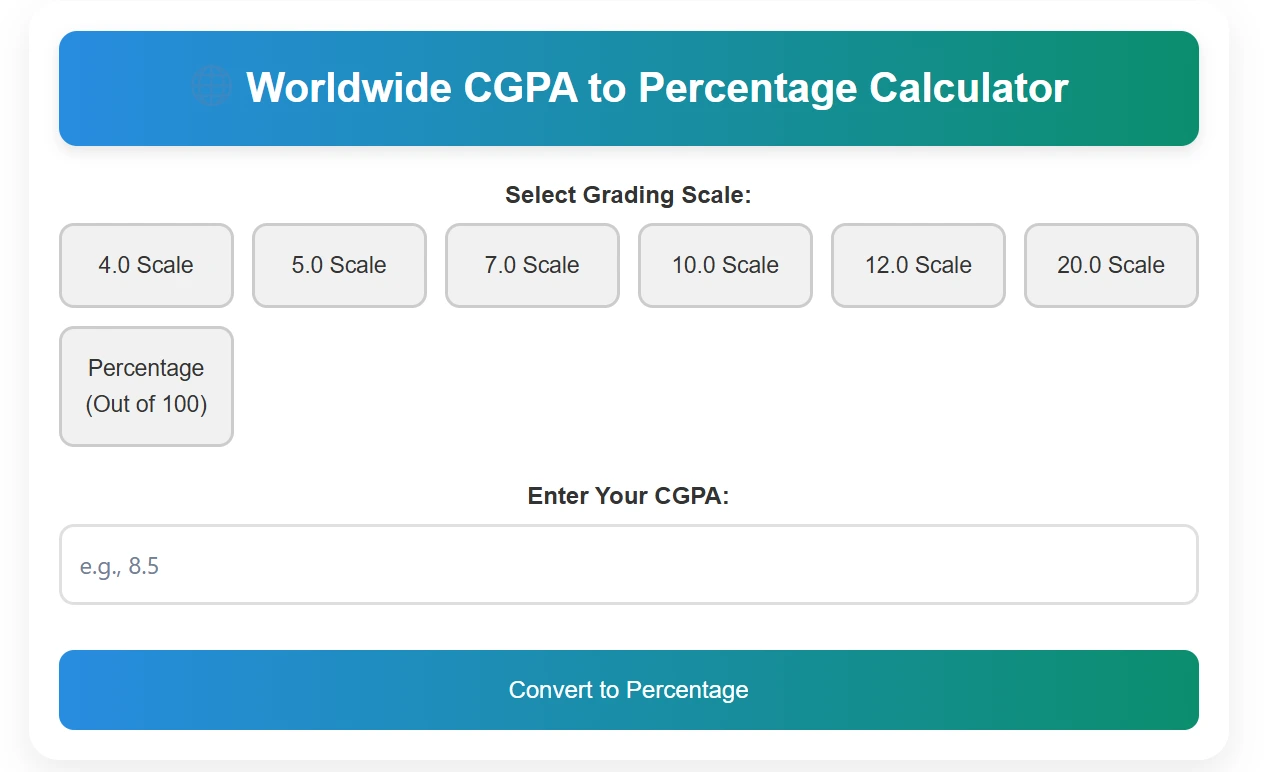Click the globe icon in the header
Screen dimensions: 1267x772
210,87
